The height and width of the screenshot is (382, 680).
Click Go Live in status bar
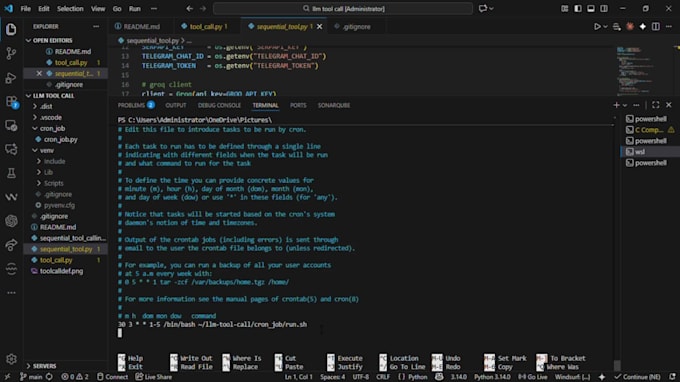[x=533, y=377]
